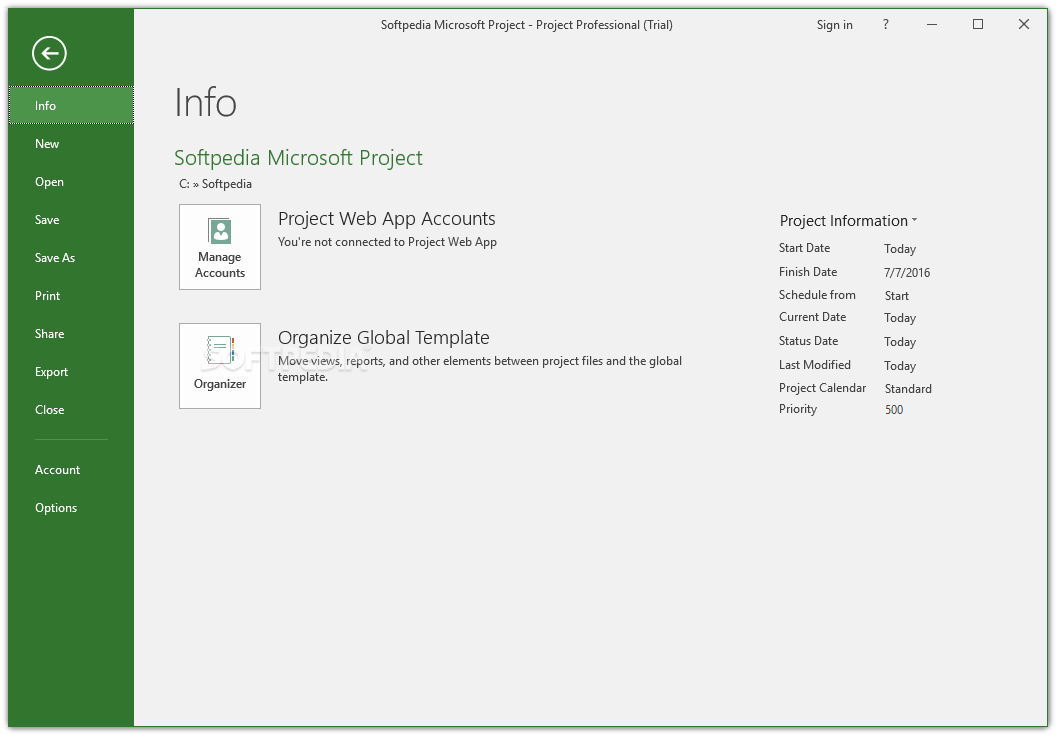Open Export in the sidebar
This screenshot has width=1056, height=735.
pos(71,372)
